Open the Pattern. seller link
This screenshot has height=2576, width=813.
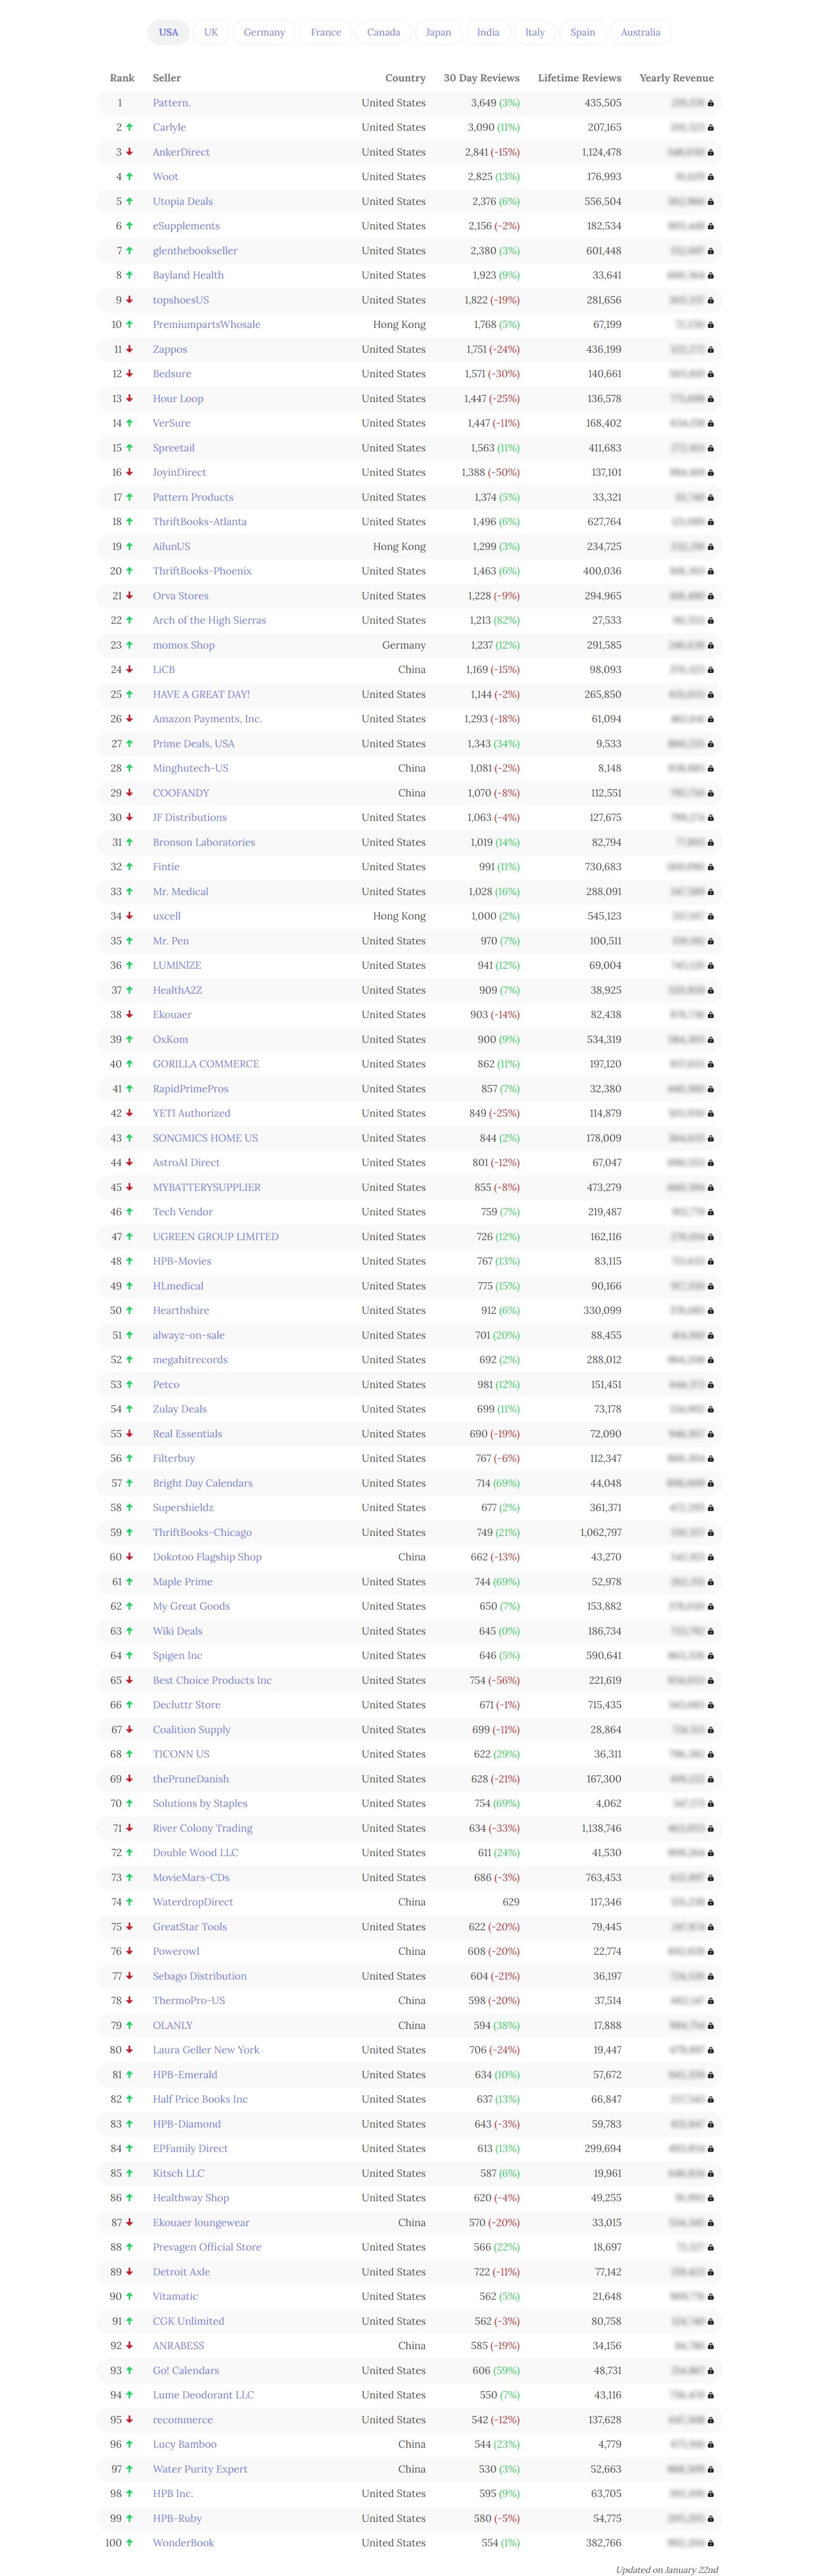click(171, 103)
